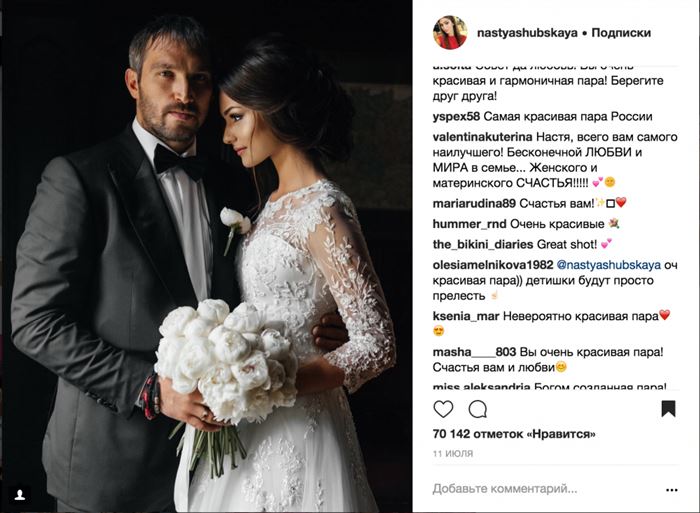Open the yspex58 commenter profile
Viewport: 700px width, 513px height.
(x=456, y=117)
